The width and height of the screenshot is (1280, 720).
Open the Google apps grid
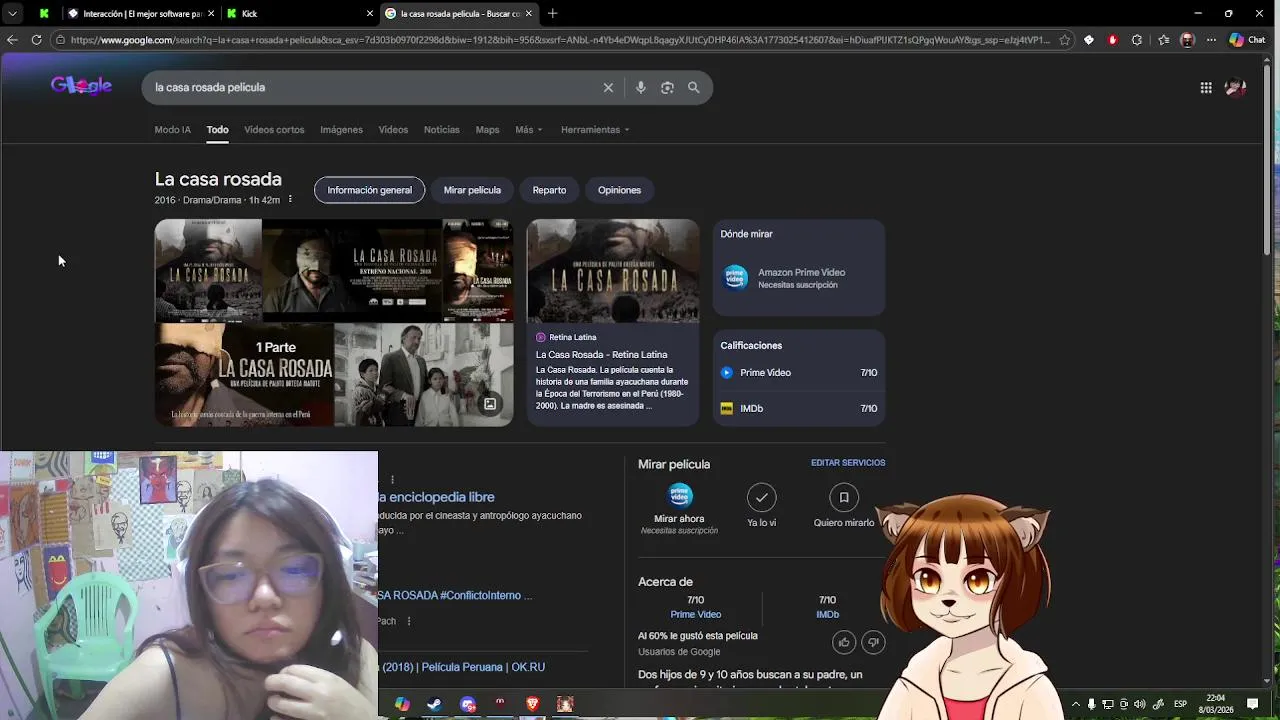pyautogui.click(x=1206, y=87)
